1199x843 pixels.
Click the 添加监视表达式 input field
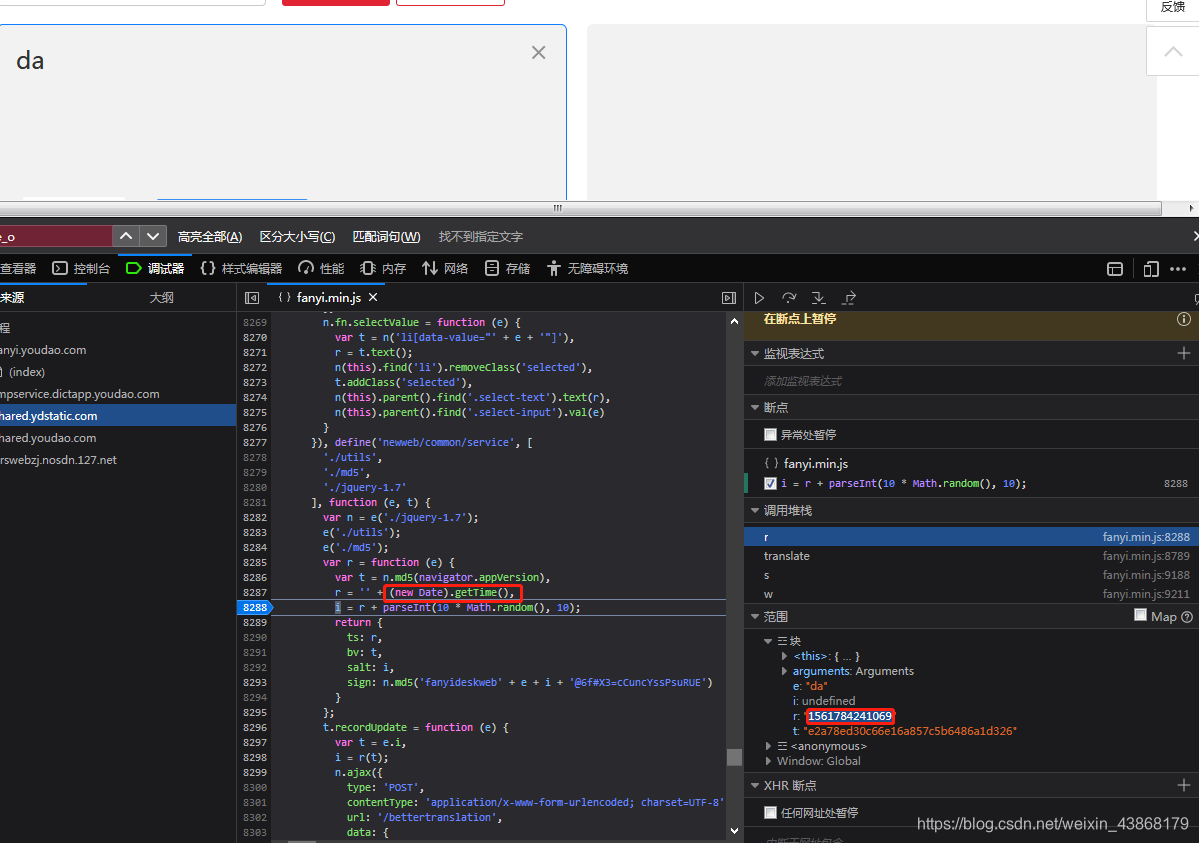pyautogui.click(x=971, y=381)
